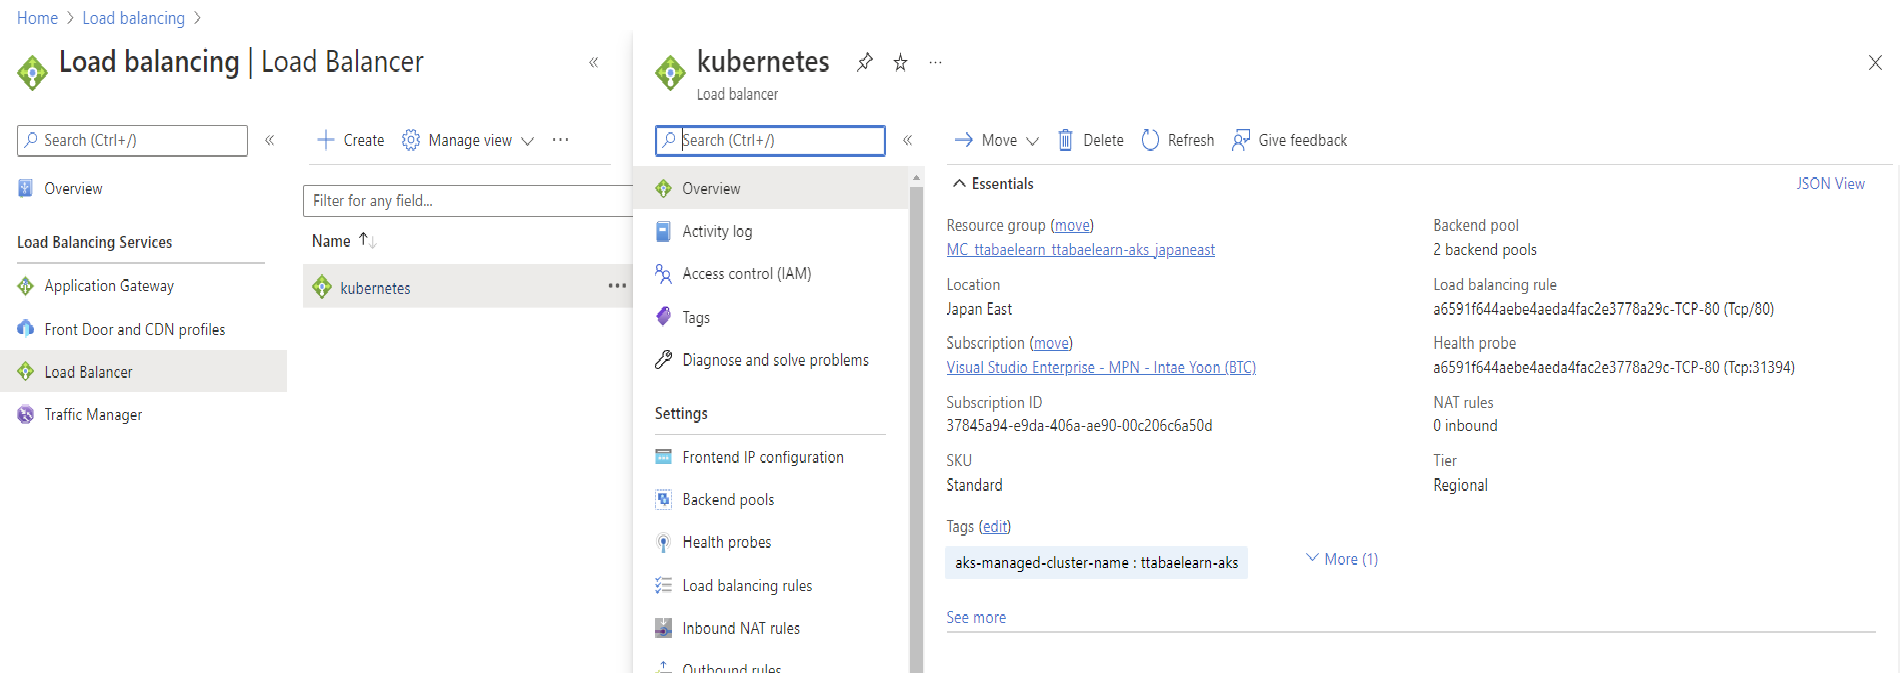
Task: Open JSON View
Action: tap(1830, 184)
